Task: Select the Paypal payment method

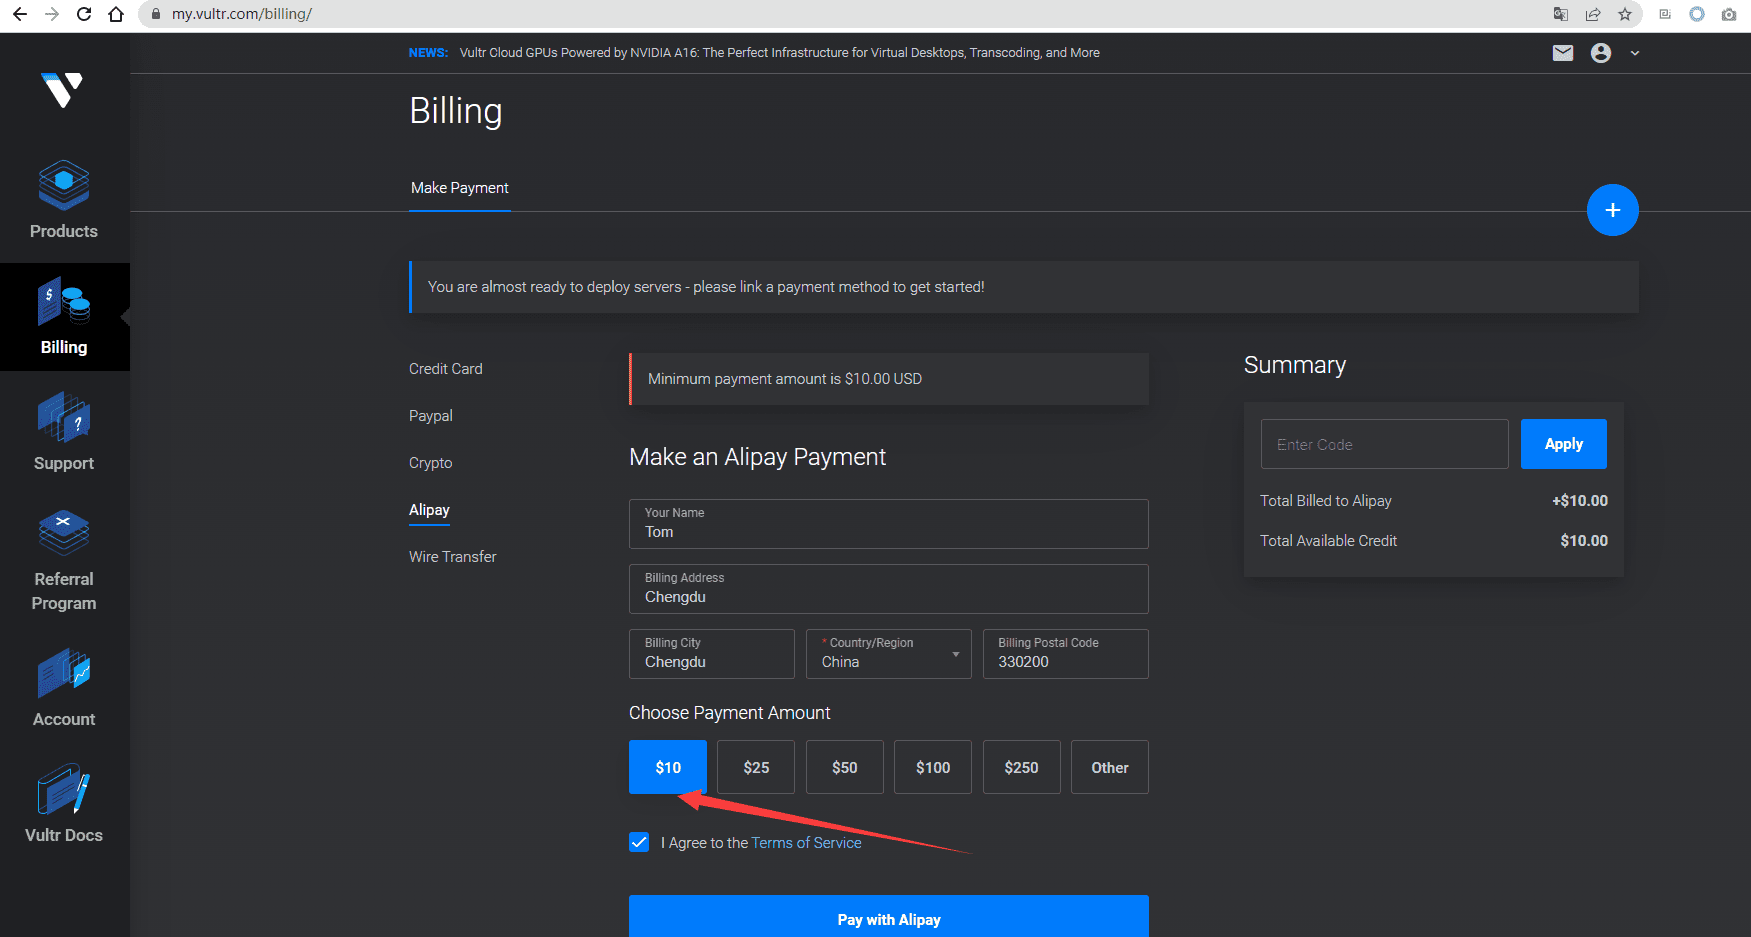Action: pos(431,416)
